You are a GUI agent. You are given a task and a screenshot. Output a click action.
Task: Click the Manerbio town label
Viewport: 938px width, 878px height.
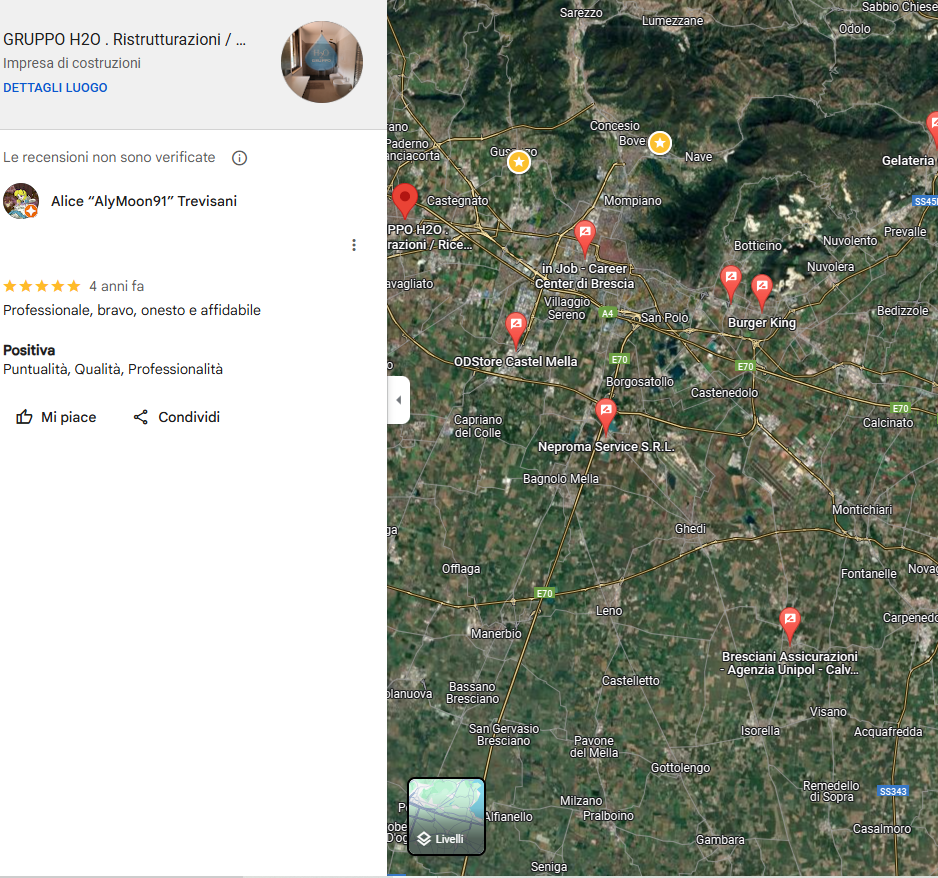click(496, 634)
